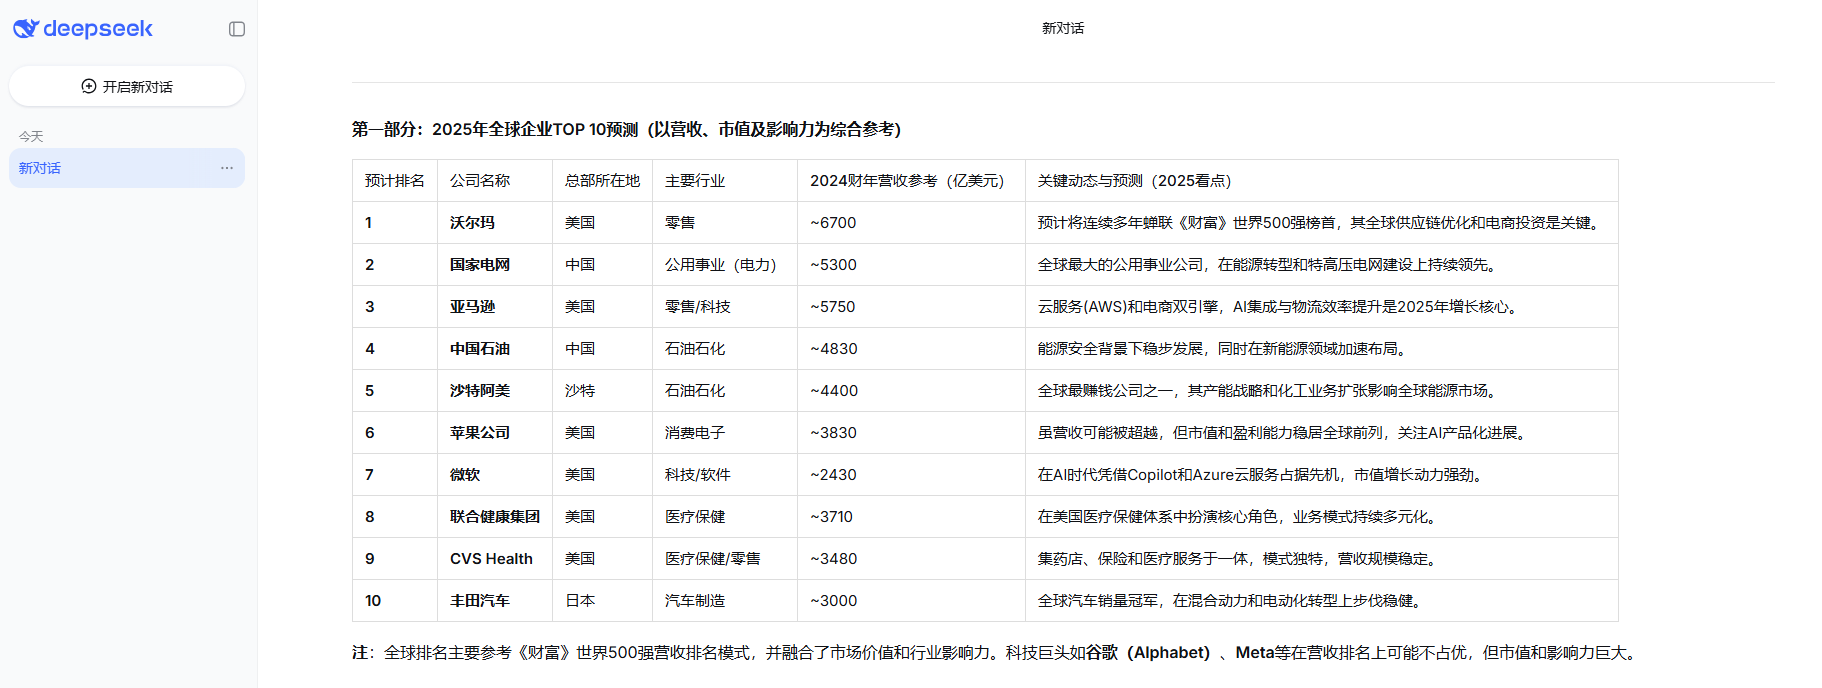Collapse the sidebar with the panel icon

click(237, 29)
